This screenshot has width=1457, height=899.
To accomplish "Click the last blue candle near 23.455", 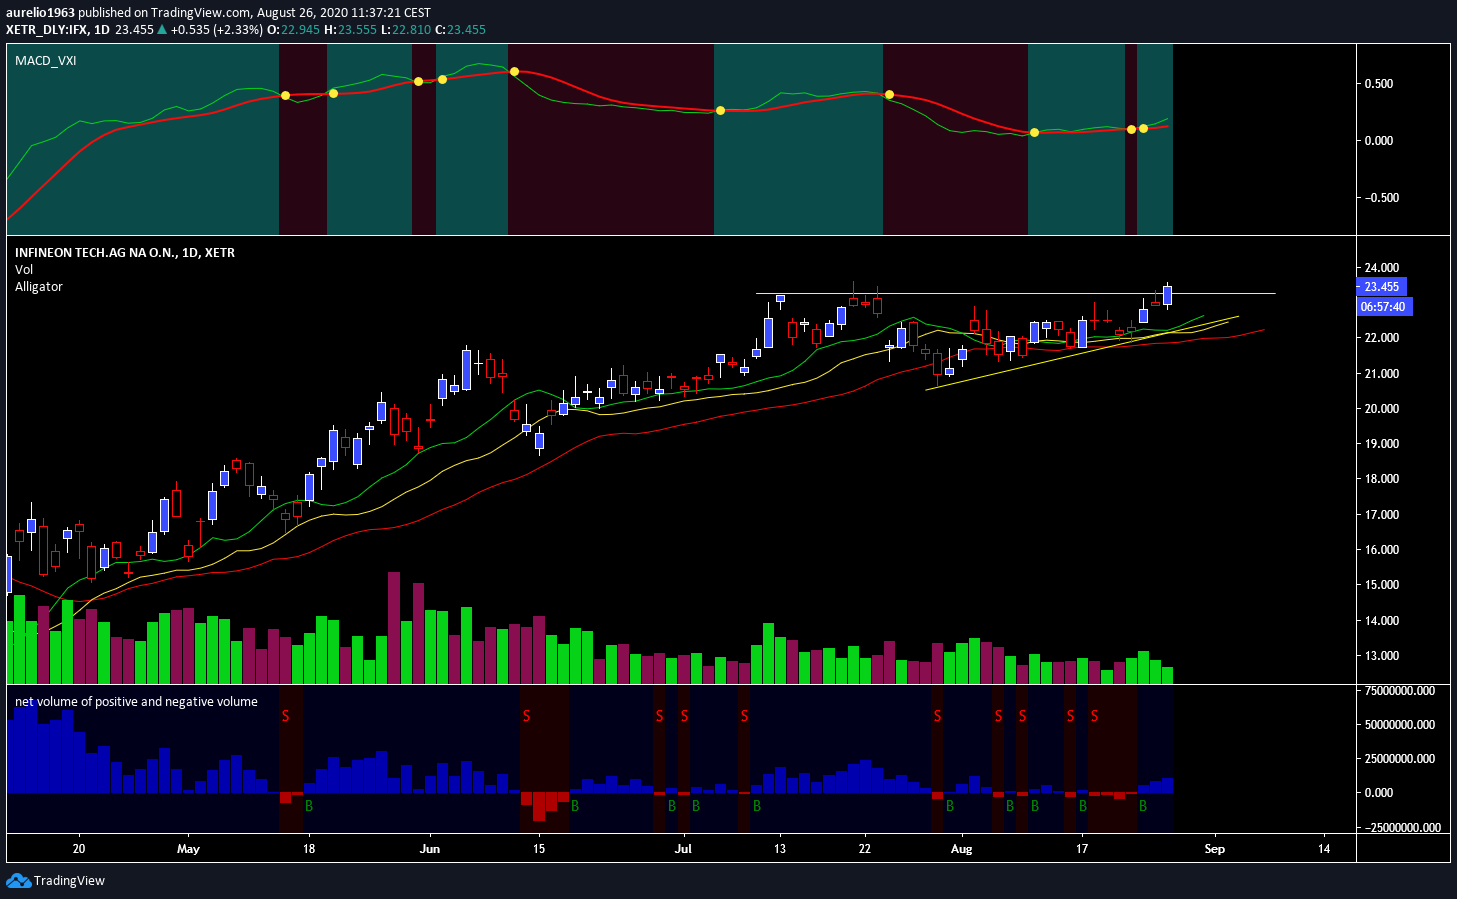I will [x=1167, y=295].
